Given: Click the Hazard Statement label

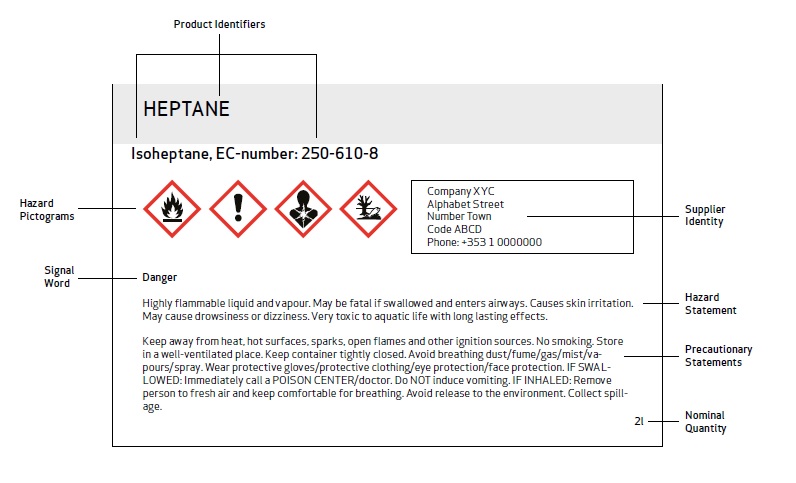Looking at the screenshot, I should [x=710, y=304].
